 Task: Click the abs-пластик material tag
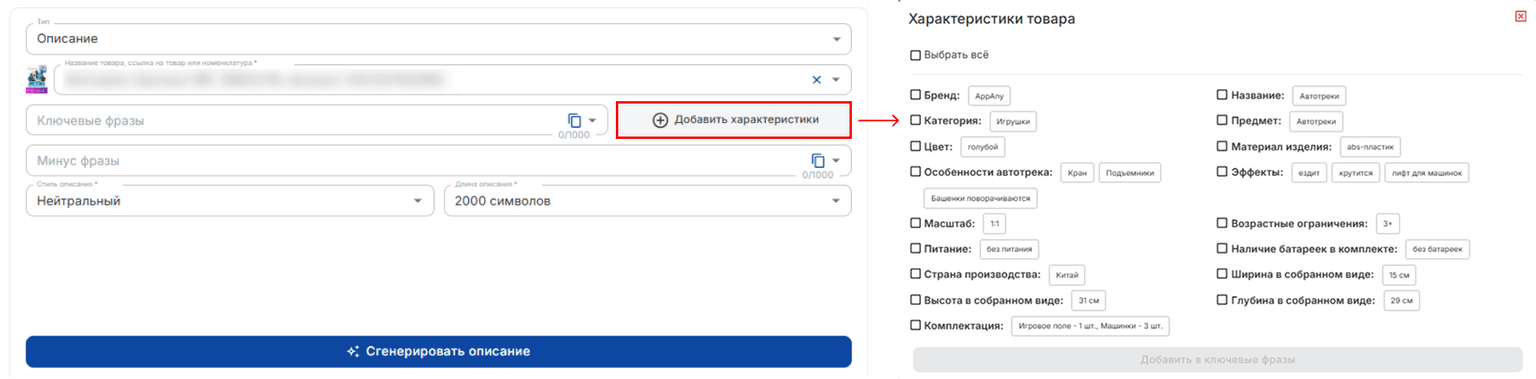coord(1370,147)
